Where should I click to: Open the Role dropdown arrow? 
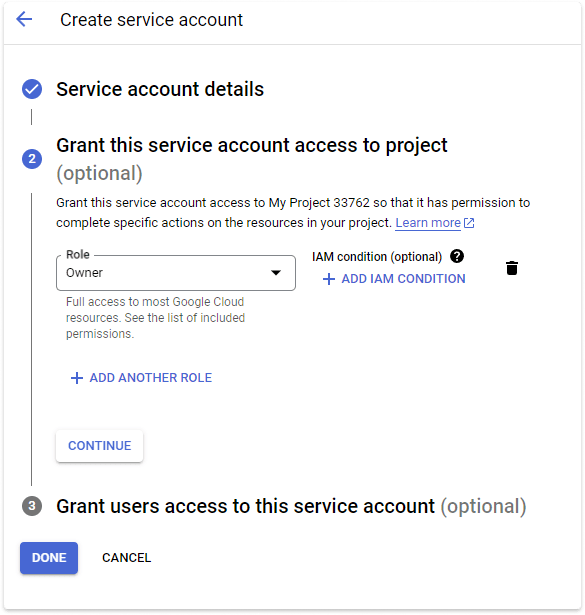tap(276, 273)
